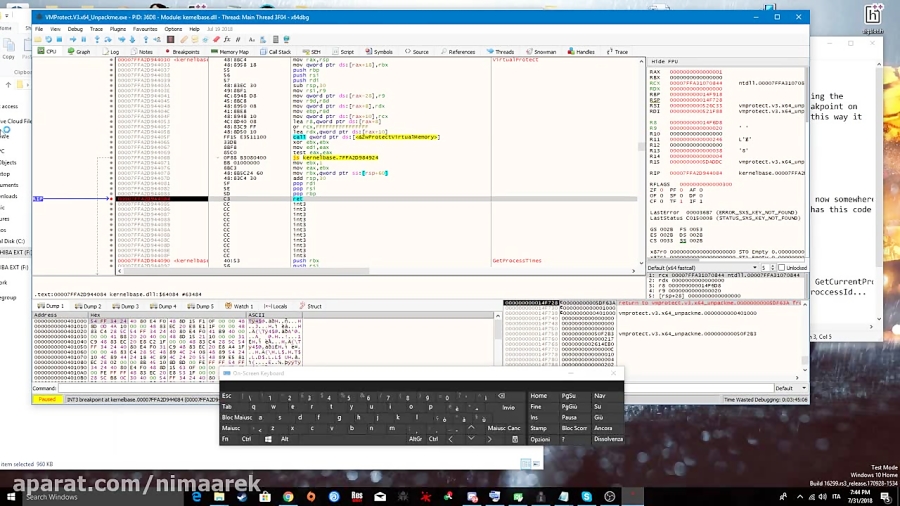Open the Struct tab
Image resolution: width=900 pixels, height=506 pixels.
click(311, 306)
